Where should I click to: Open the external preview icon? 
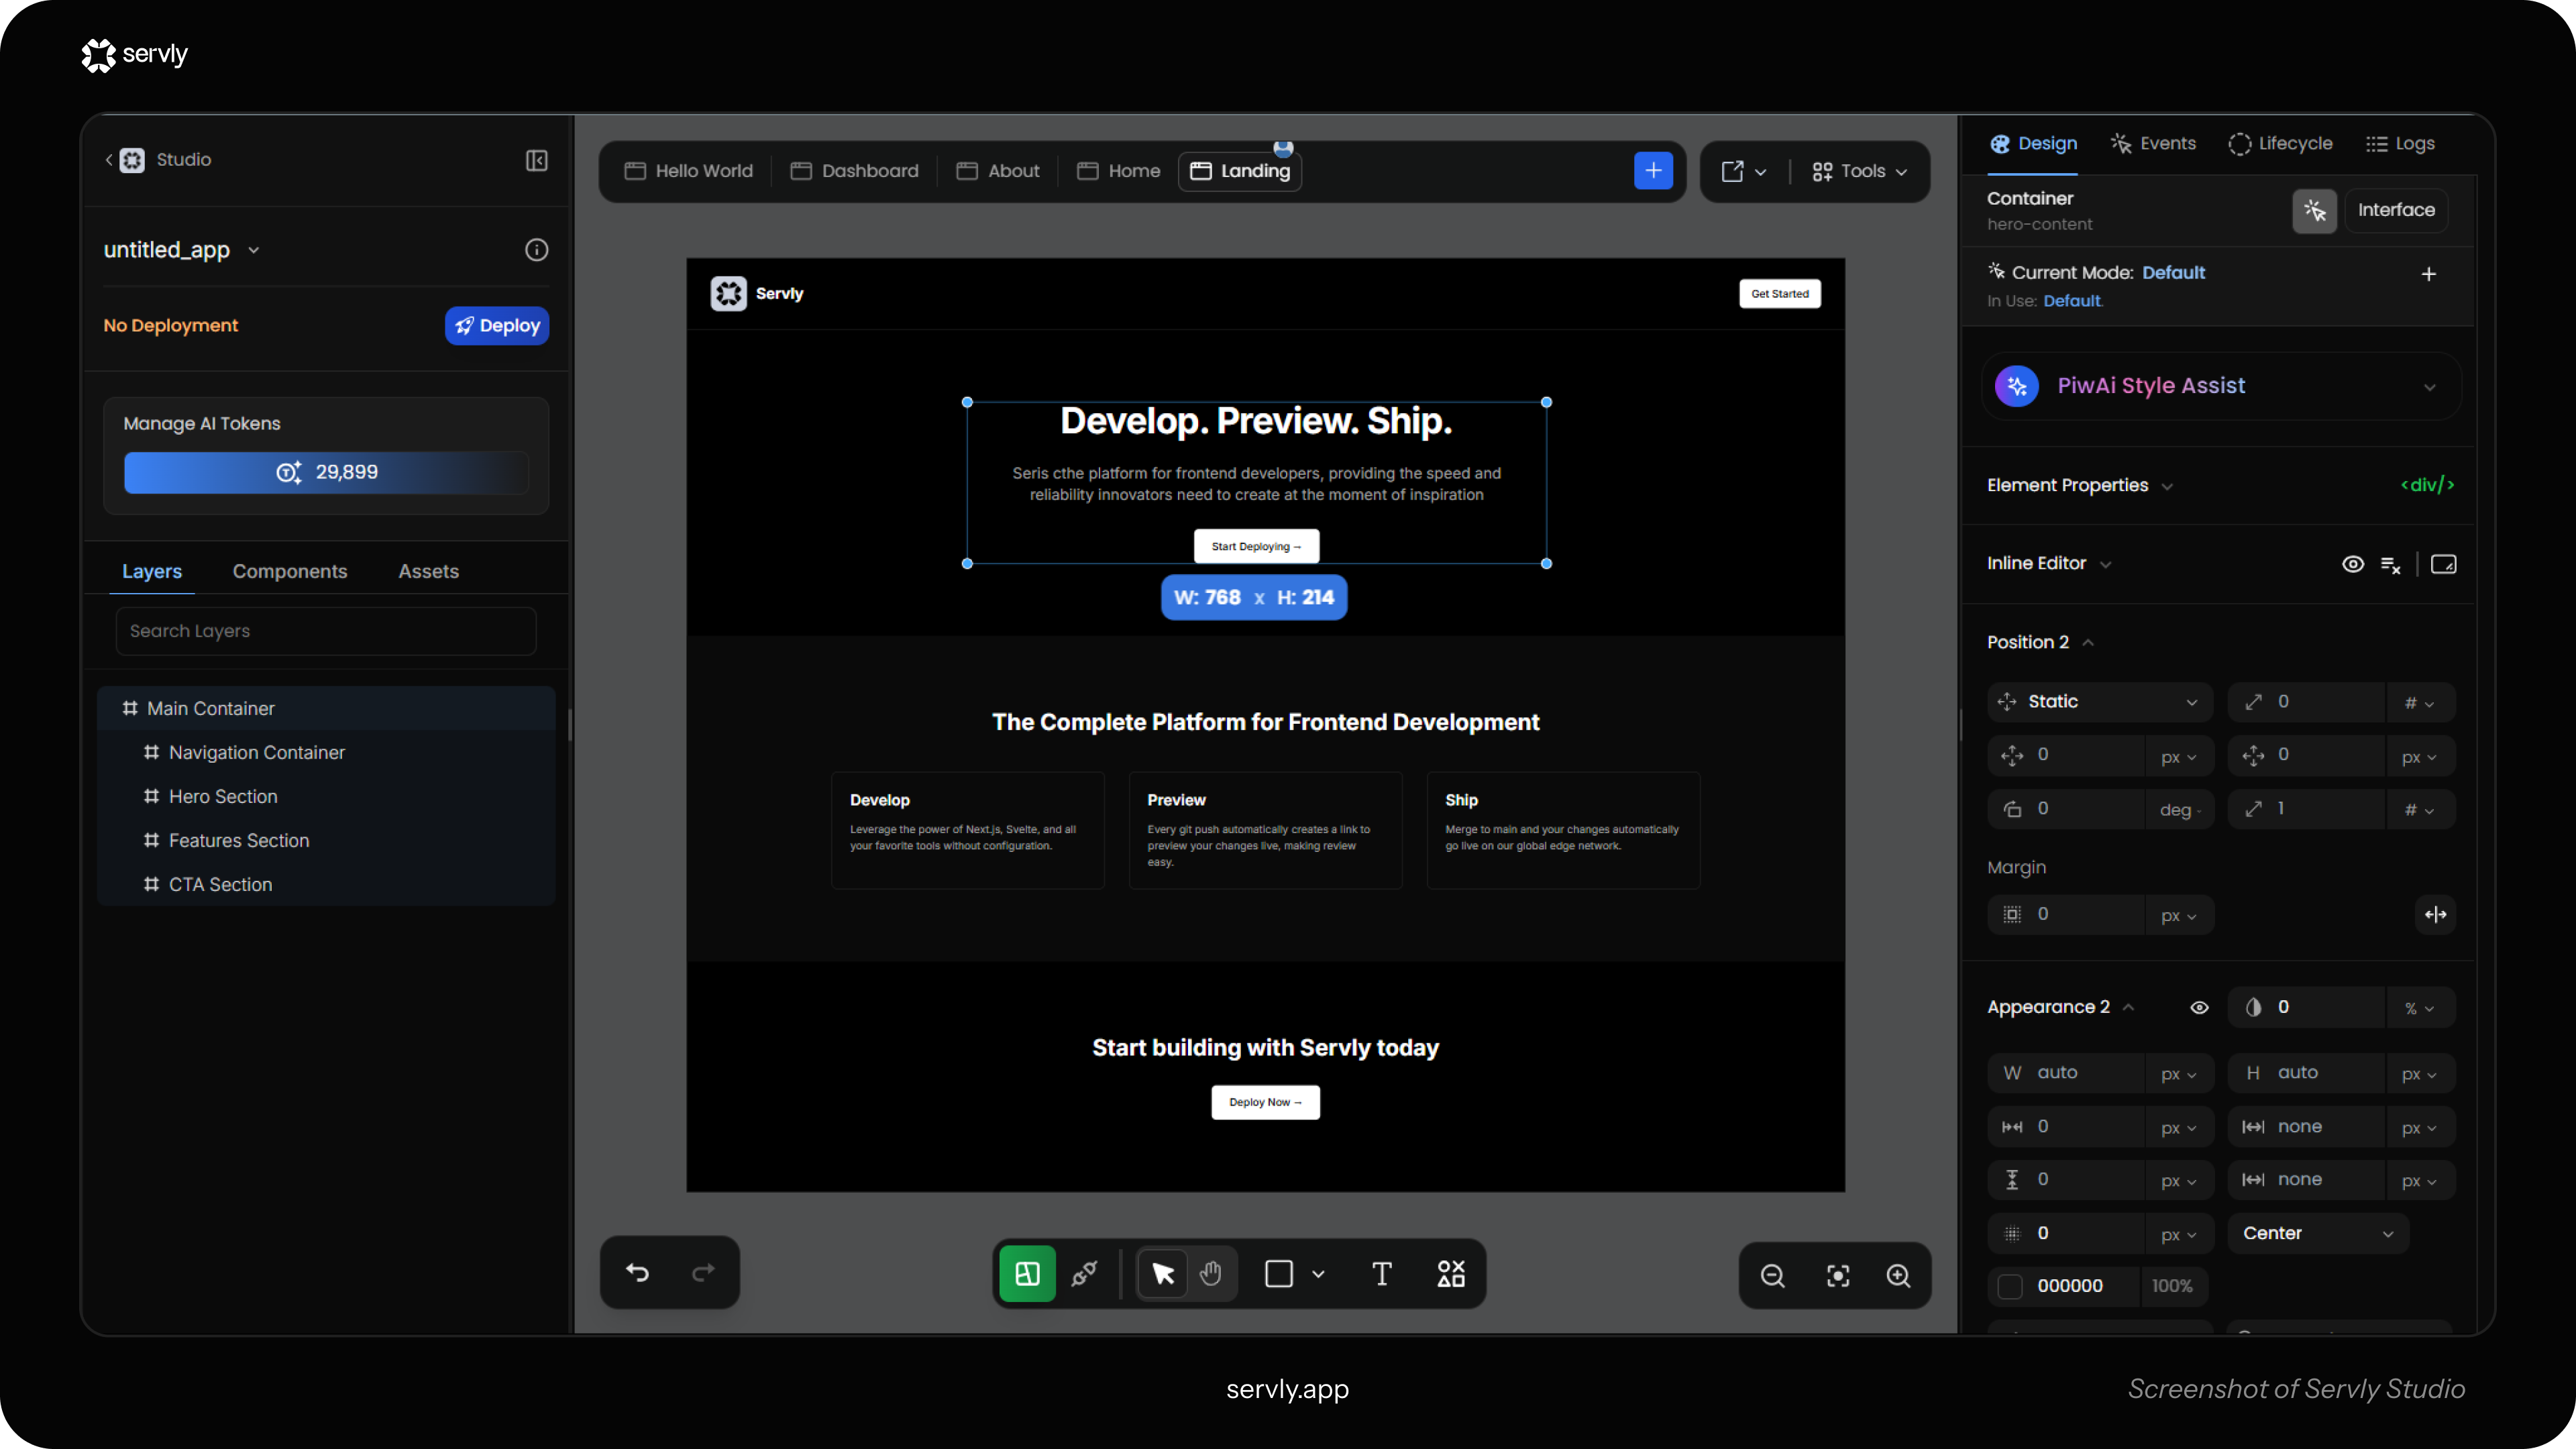click(1732, 171)
